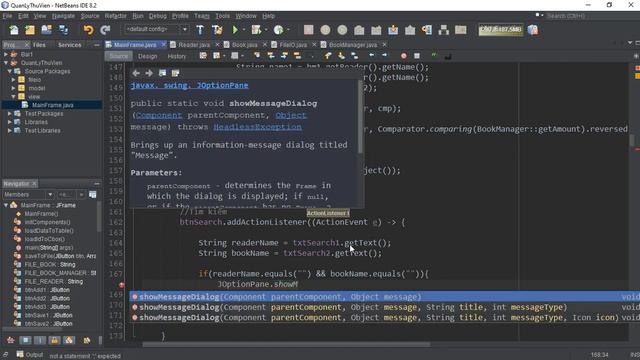Collapse the QuanLyThuVien project node
This screenshot has width=640, height=360.
pyautogui.click(x=6, y=62)
